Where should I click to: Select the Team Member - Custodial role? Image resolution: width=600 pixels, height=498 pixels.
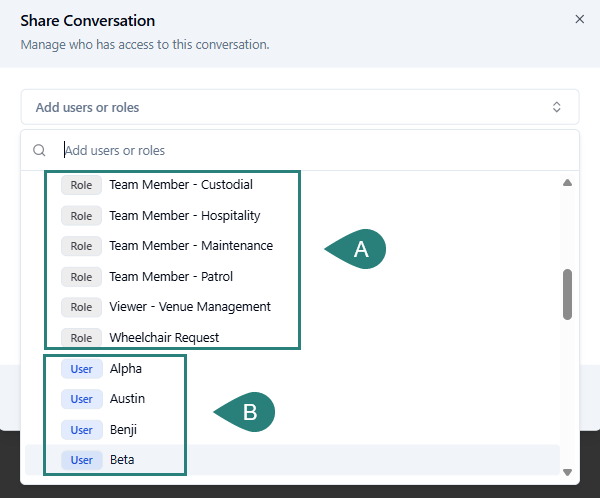[x=180, y=185]
